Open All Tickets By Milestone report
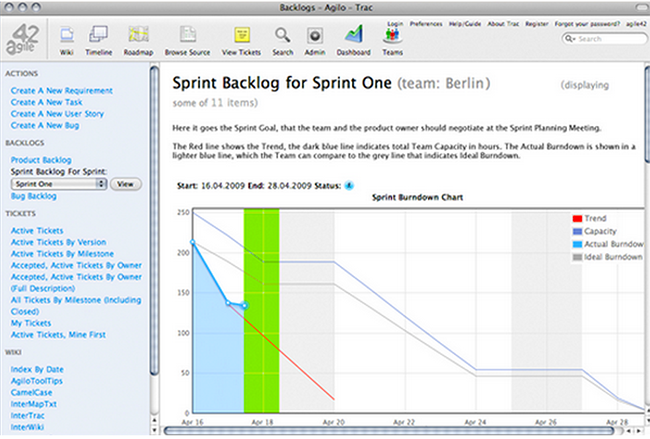 pyautogui.click(x=76, y=306)
